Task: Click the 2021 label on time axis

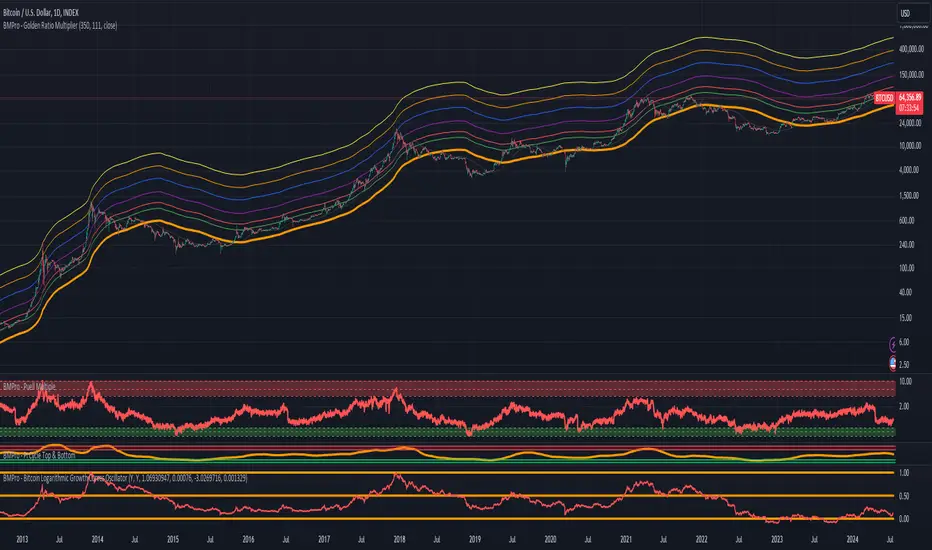Action: 626,539
